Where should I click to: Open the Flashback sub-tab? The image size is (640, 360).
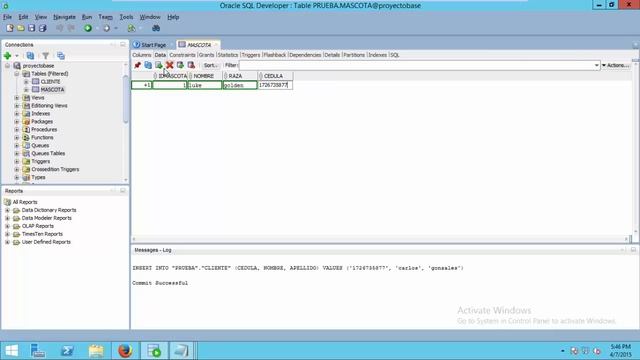(275, 55)
